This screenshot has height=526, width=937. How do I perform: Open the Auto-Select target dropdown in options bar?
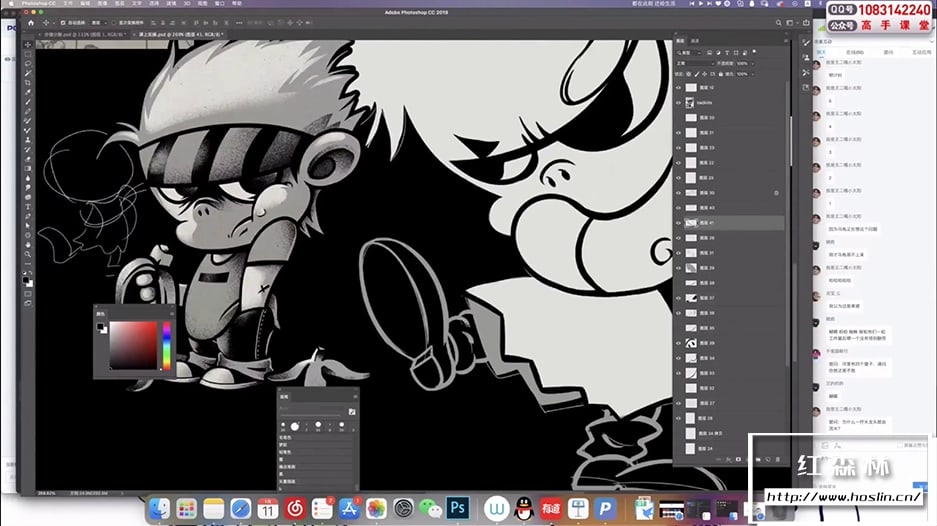(x=97, y=23)
